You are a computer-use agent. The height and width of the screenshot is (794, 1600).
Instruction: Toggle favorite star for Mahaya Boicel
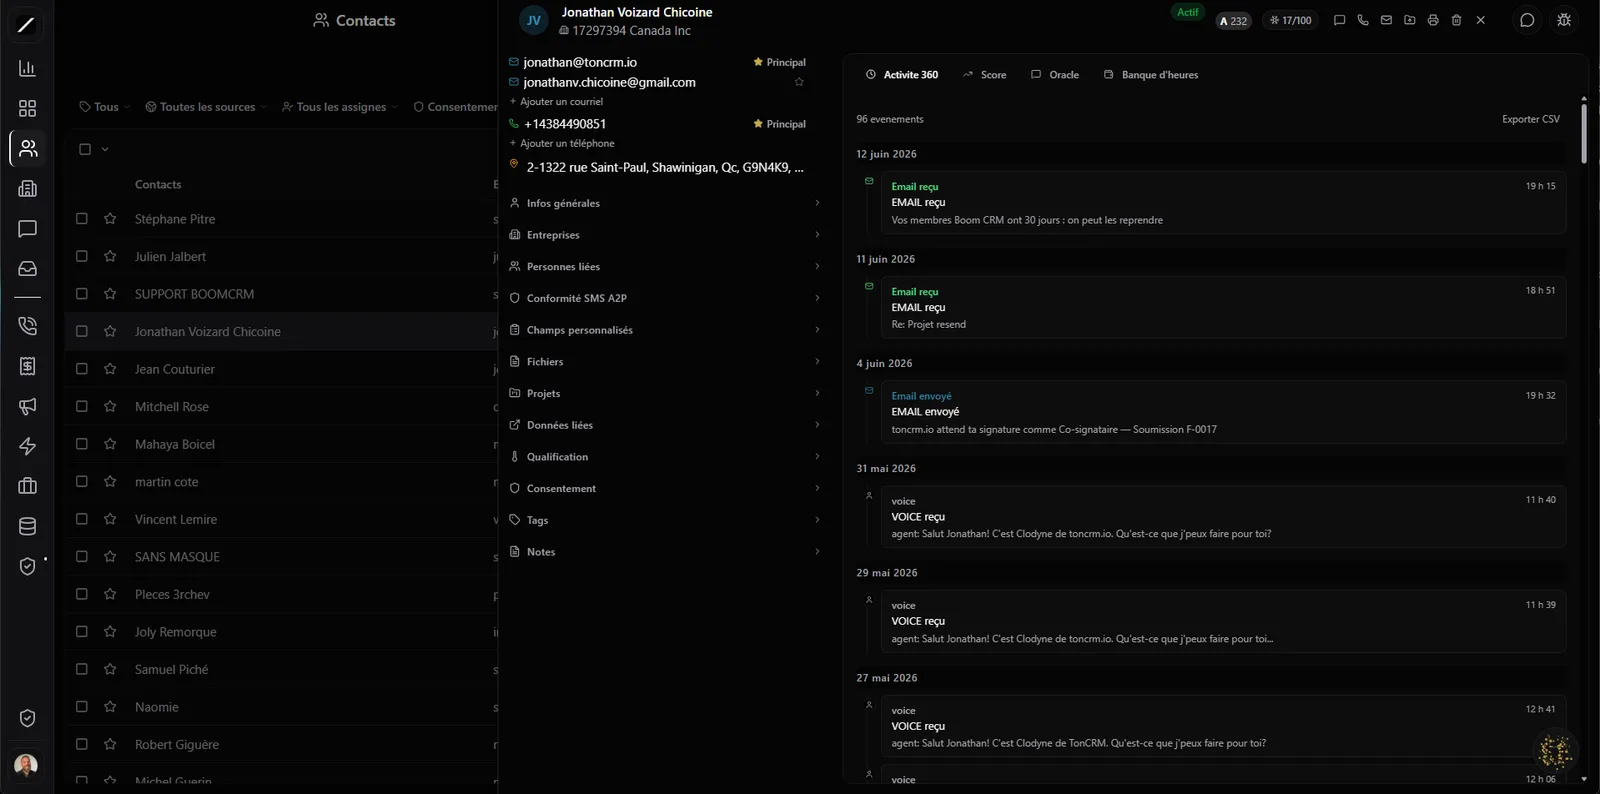tap(110, 444)
